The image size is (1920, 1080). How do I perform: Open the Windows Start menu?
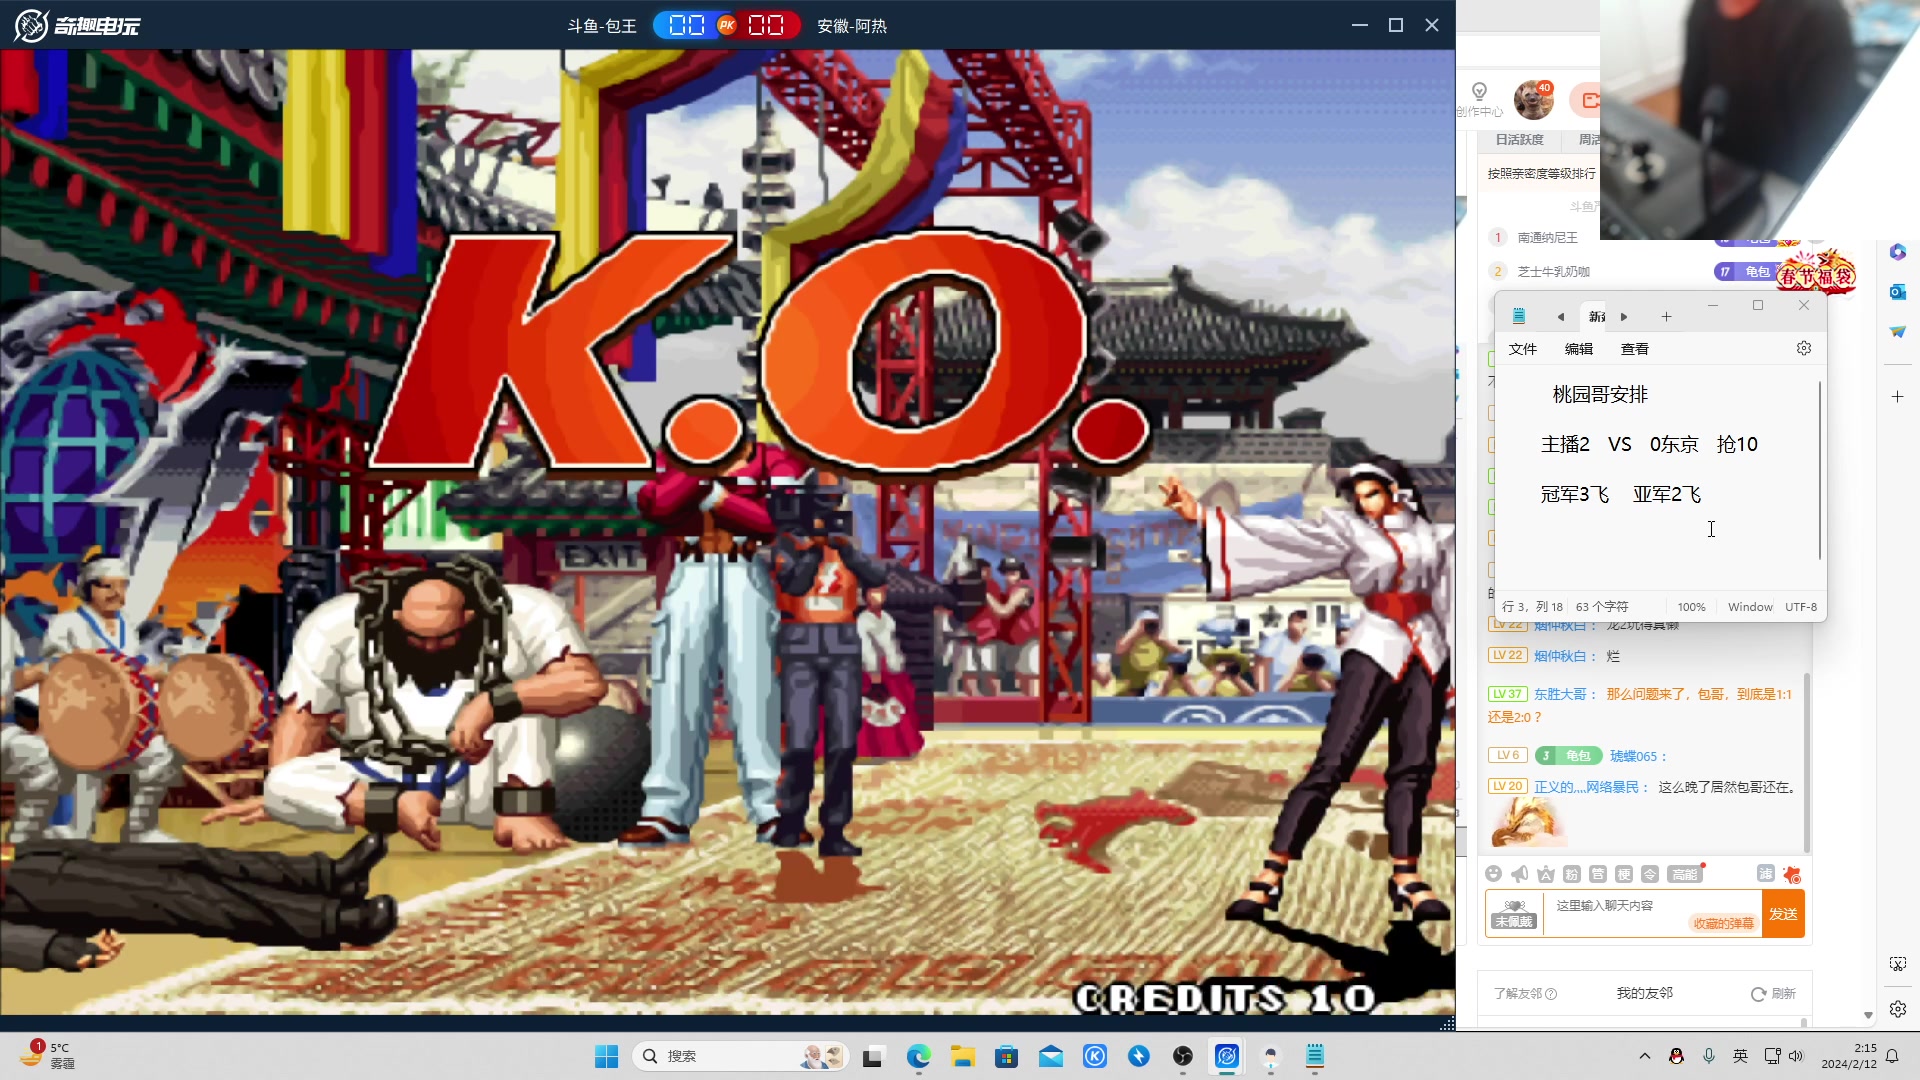(606, 1056)
